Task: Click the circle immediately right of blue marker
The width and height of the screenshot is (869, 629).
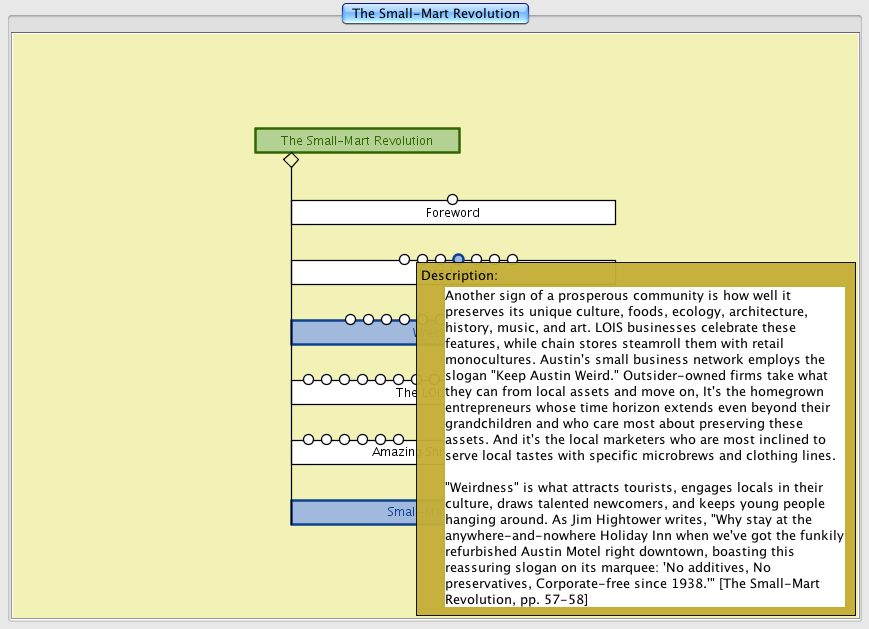Action: coord(476,260)
